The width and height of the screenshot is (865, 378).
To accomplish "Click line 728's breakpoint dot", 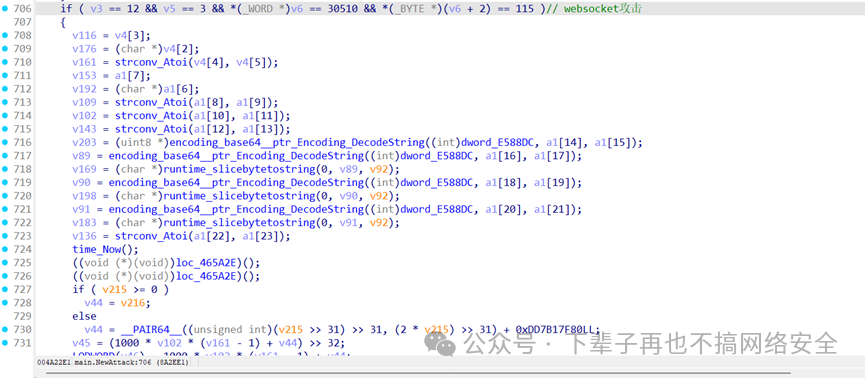I will coord(5,302).
